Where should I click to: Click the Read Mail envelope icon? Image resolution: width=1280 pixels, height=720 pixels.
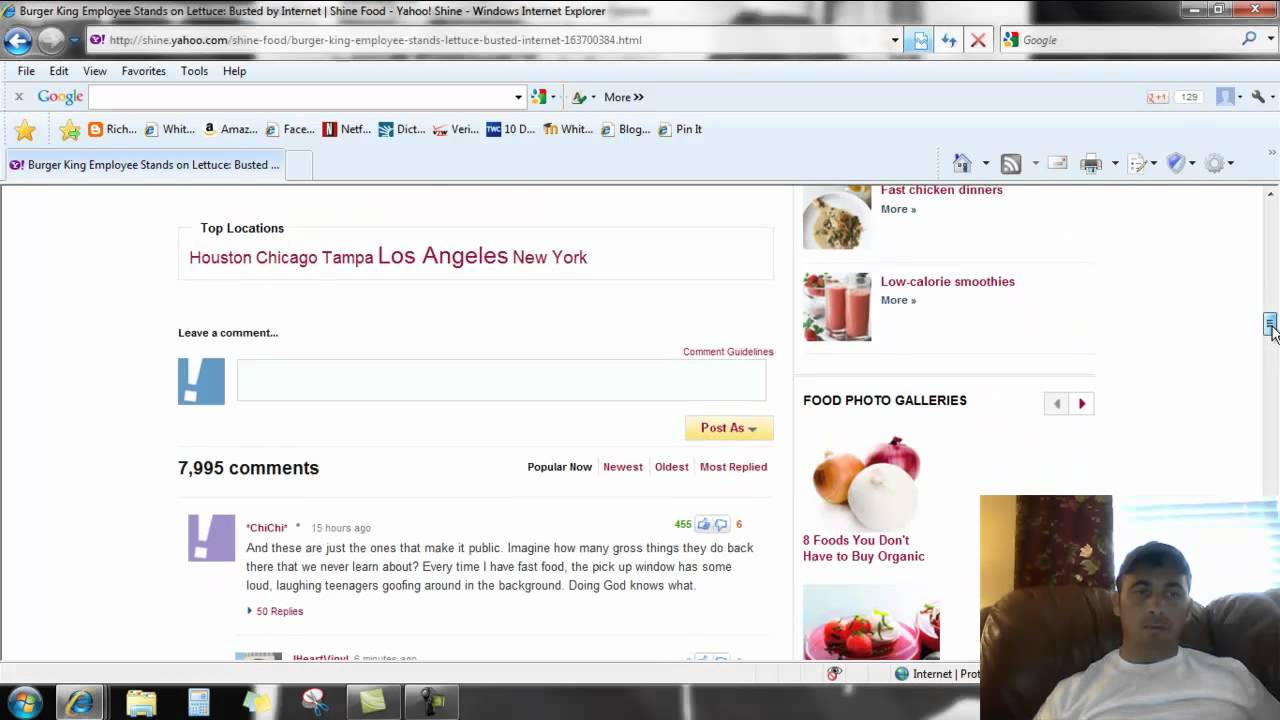[1058, 163]
